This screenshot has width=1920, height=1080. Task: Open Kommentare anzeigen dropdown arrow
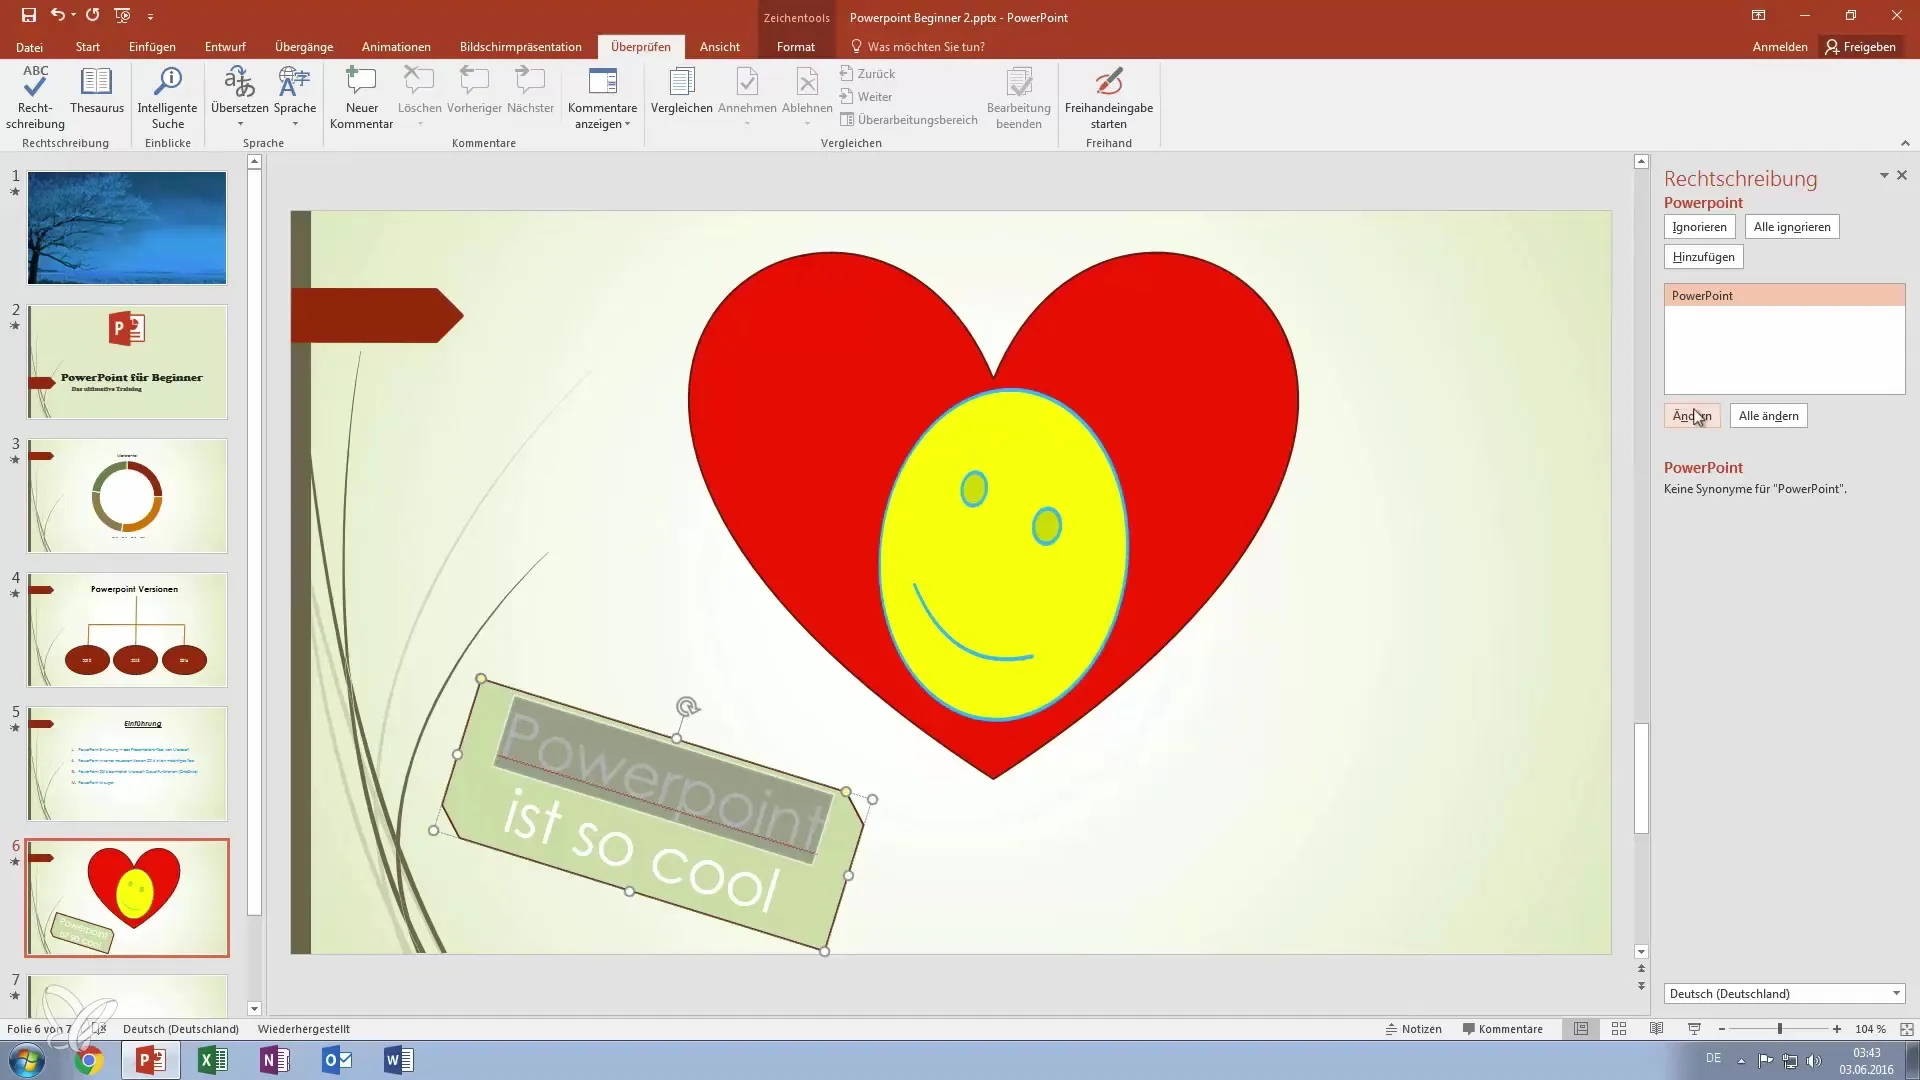coord(627,125)
